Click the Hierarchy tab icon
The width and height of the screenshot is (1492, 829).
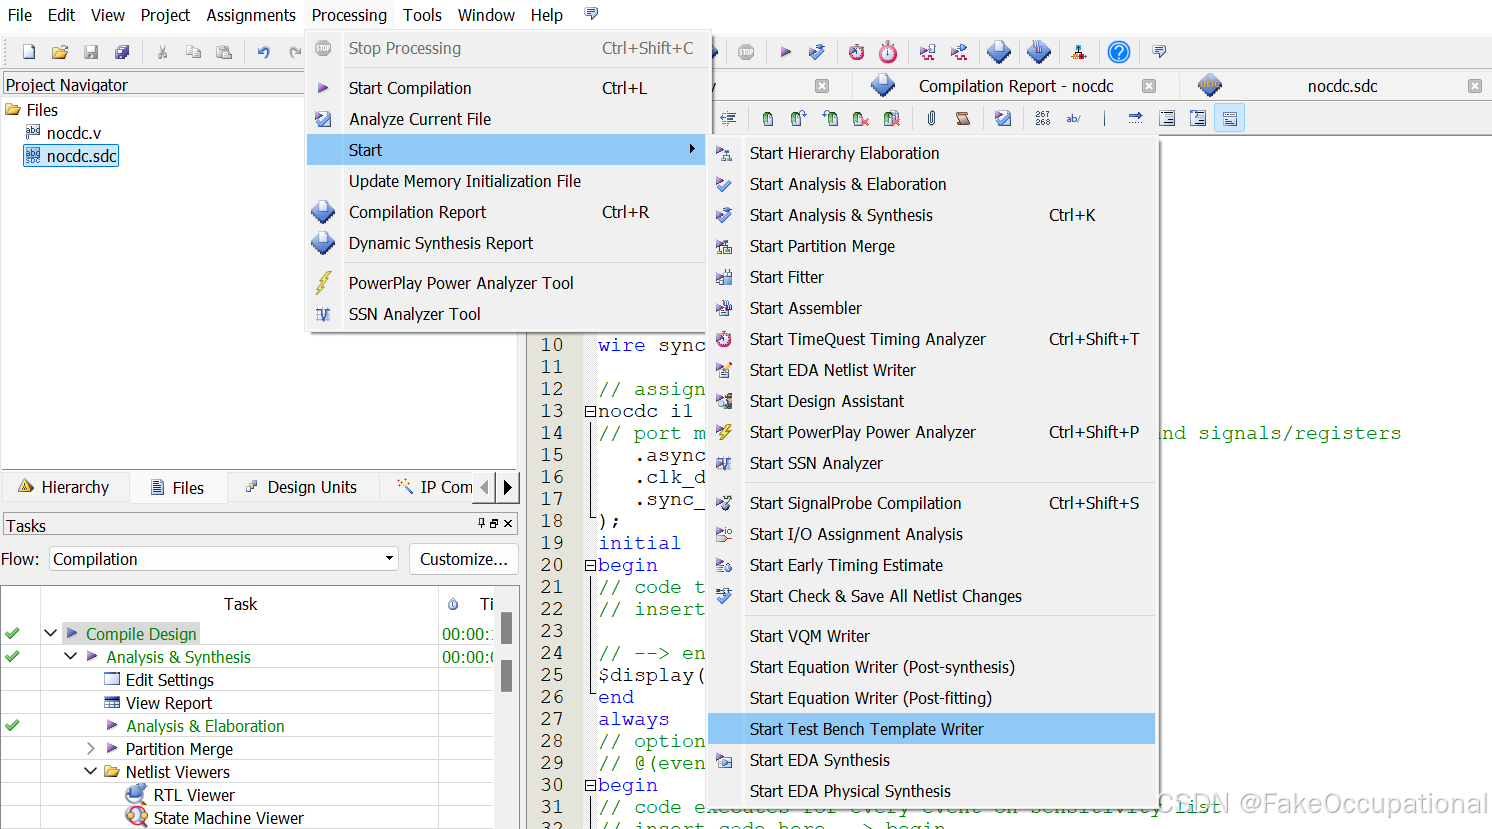26,487
